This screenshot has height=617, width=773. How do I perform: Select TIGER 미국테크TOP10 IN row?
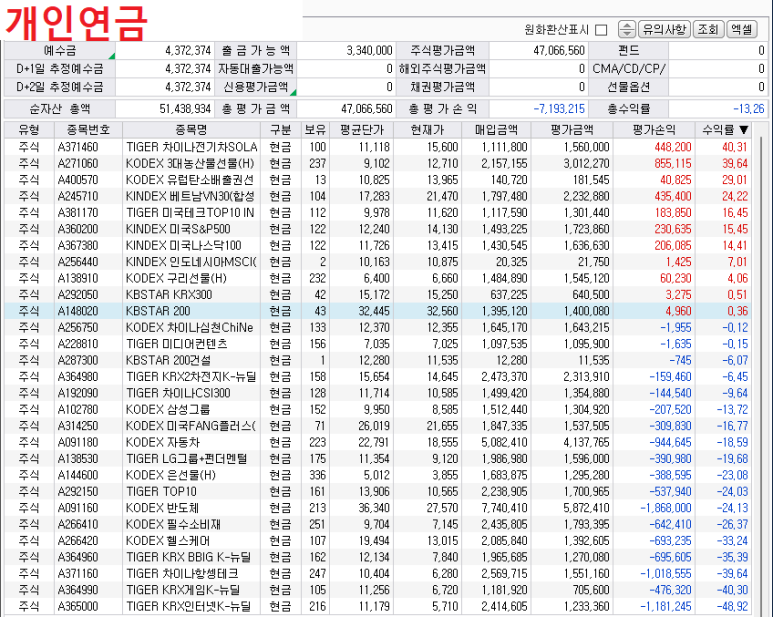pyautogui.click(x=378, y=212)
